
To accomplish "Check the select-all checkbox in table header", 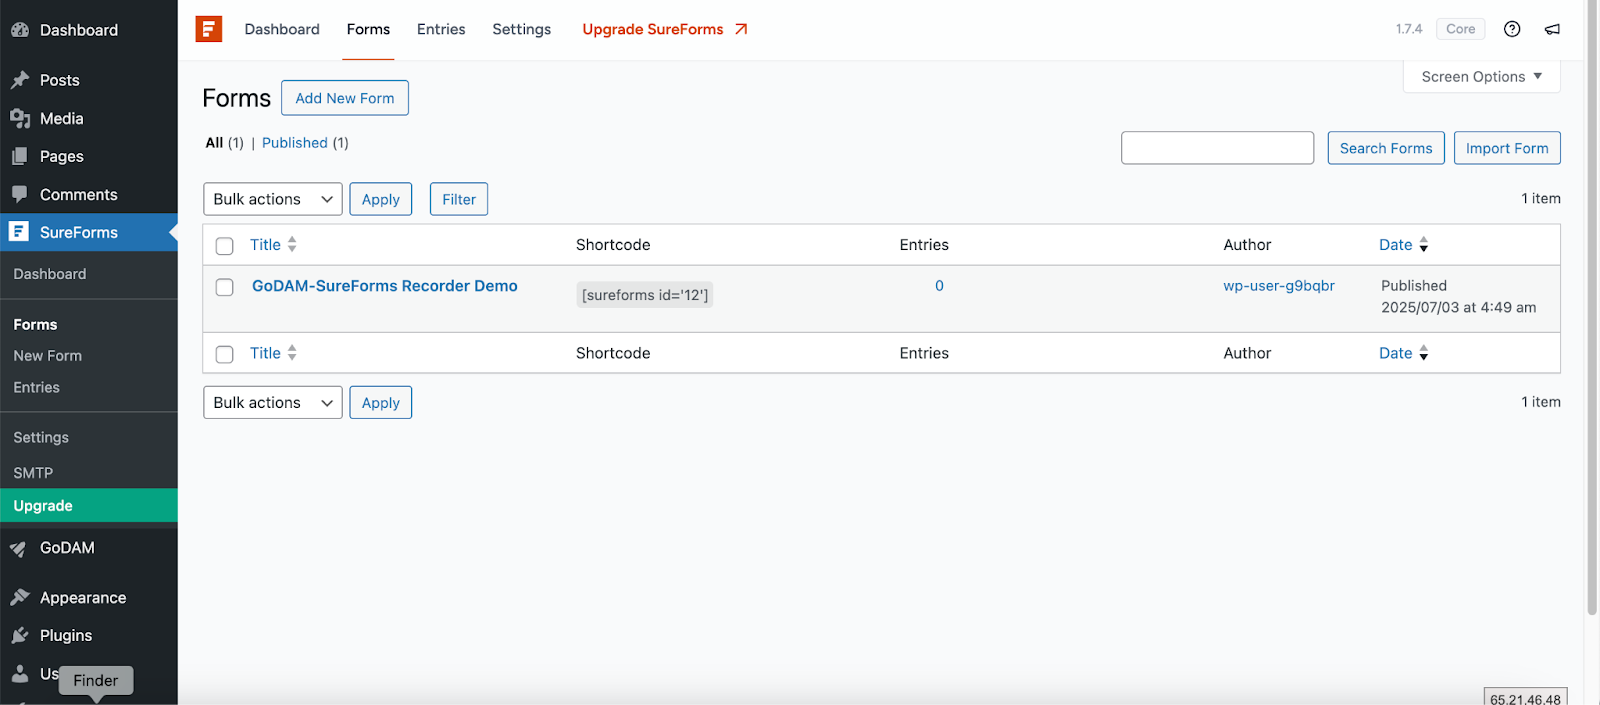I will [225, 246].
